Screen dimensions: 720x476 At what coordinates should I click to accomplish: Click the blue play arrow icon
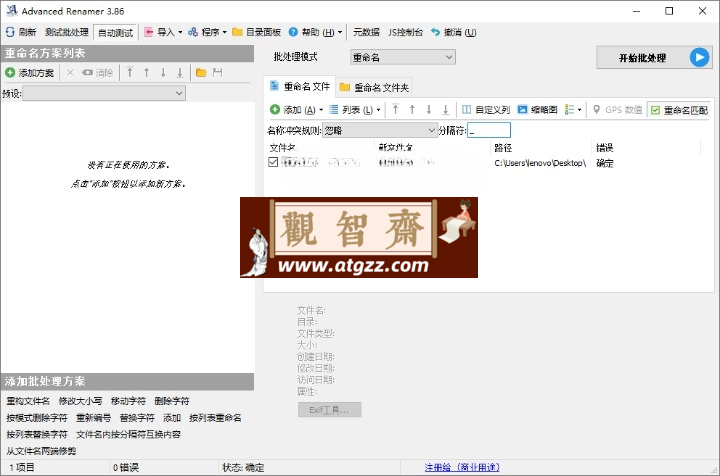point(699,57)
